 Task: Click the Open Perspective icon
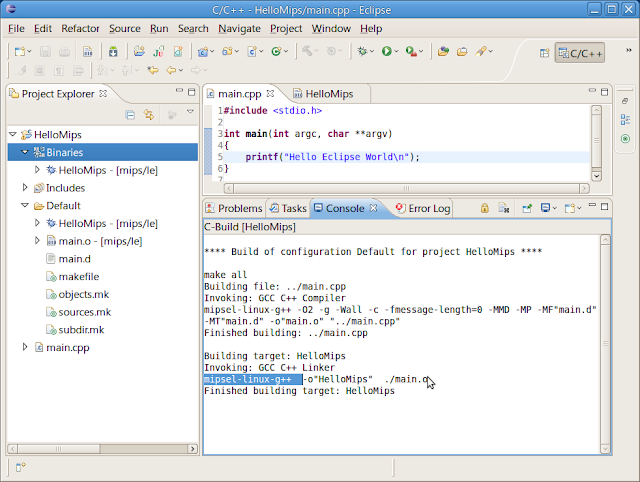(x=544, y=53)
